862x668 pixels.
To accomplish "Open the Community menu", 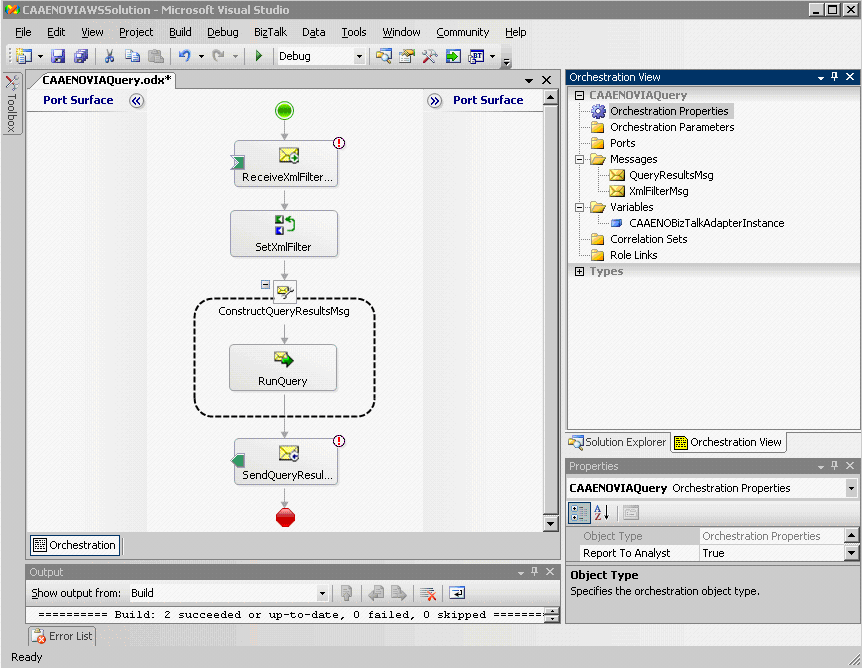I will click(462, 32).
